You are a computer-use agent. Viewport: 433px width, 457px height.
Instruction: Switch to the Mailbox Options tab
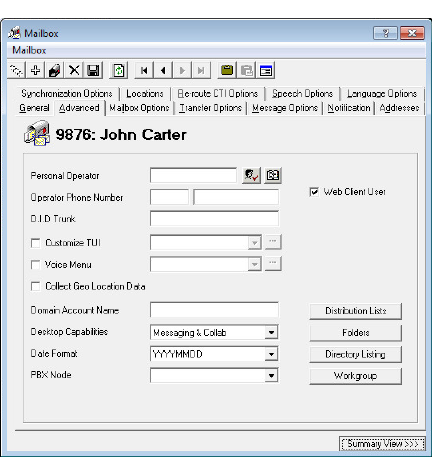click(x=139, y=108)
